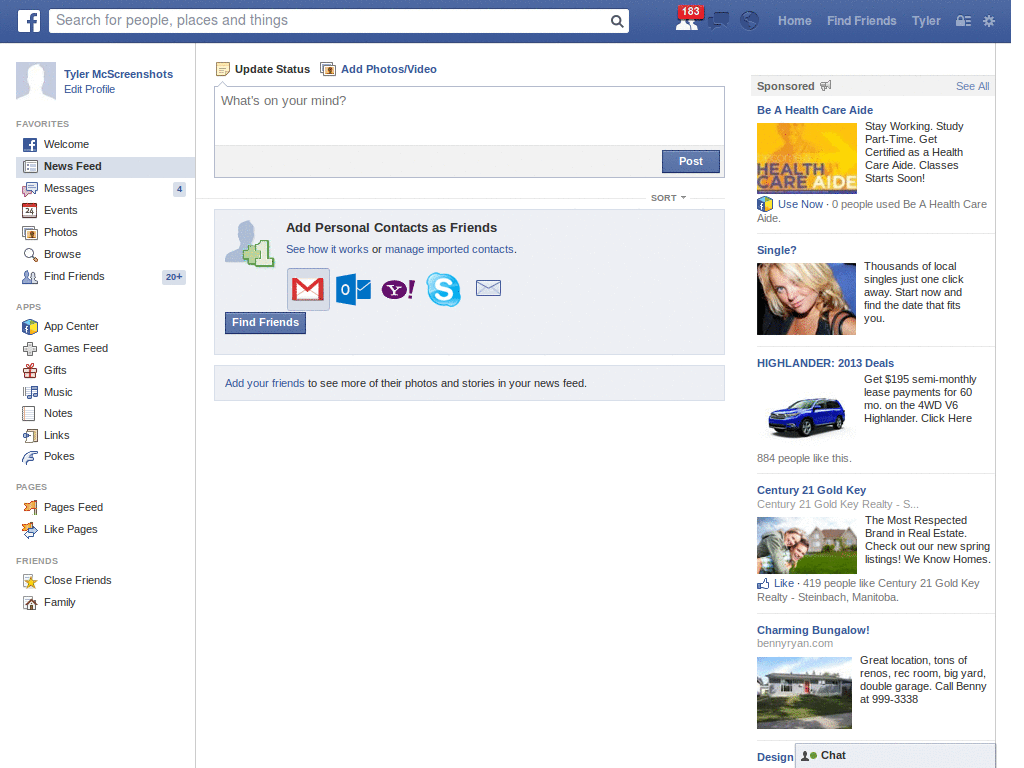Viewport: 1024px width, 768px height.
Task: Select Update Status tab
Action: [263, 69]
